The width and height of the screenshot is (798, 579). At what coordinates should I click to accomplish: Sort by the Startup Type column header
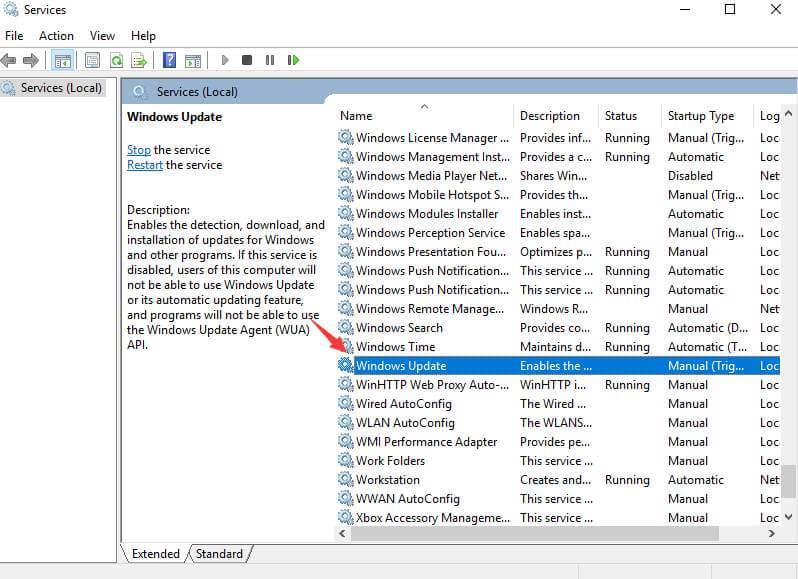pyautogui.click(x=708, y=115)
